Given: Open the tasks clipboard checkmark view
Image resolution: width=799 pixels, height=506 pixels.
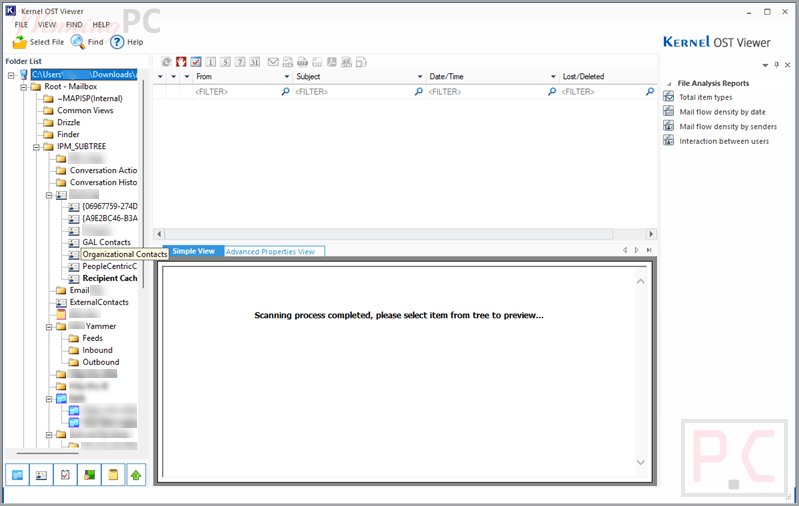Looking at the screenshot, I should click(x=65, y=475).
